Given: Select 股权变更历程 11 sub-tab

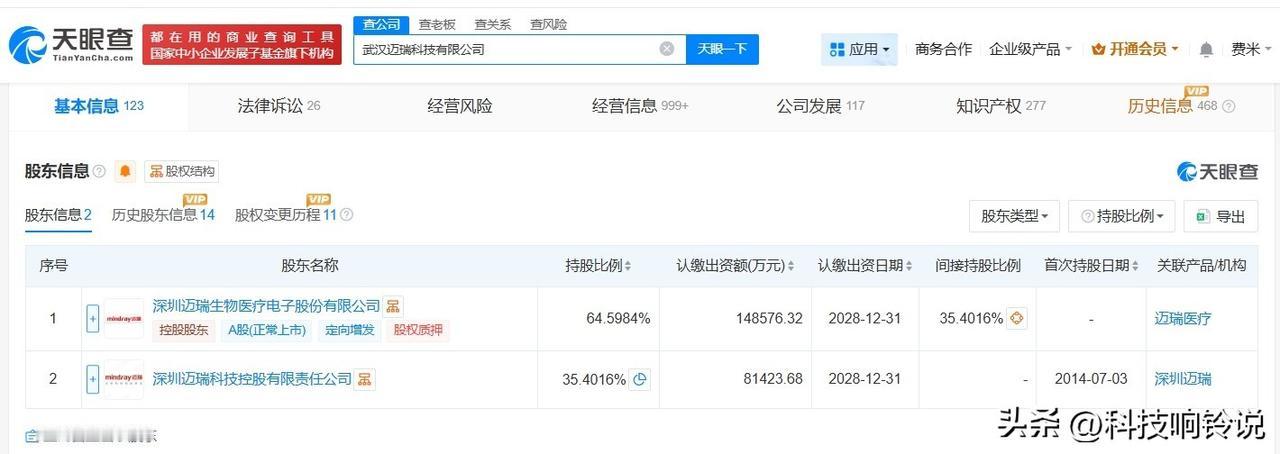Looking at the screenshot, I should click(286, 215).
